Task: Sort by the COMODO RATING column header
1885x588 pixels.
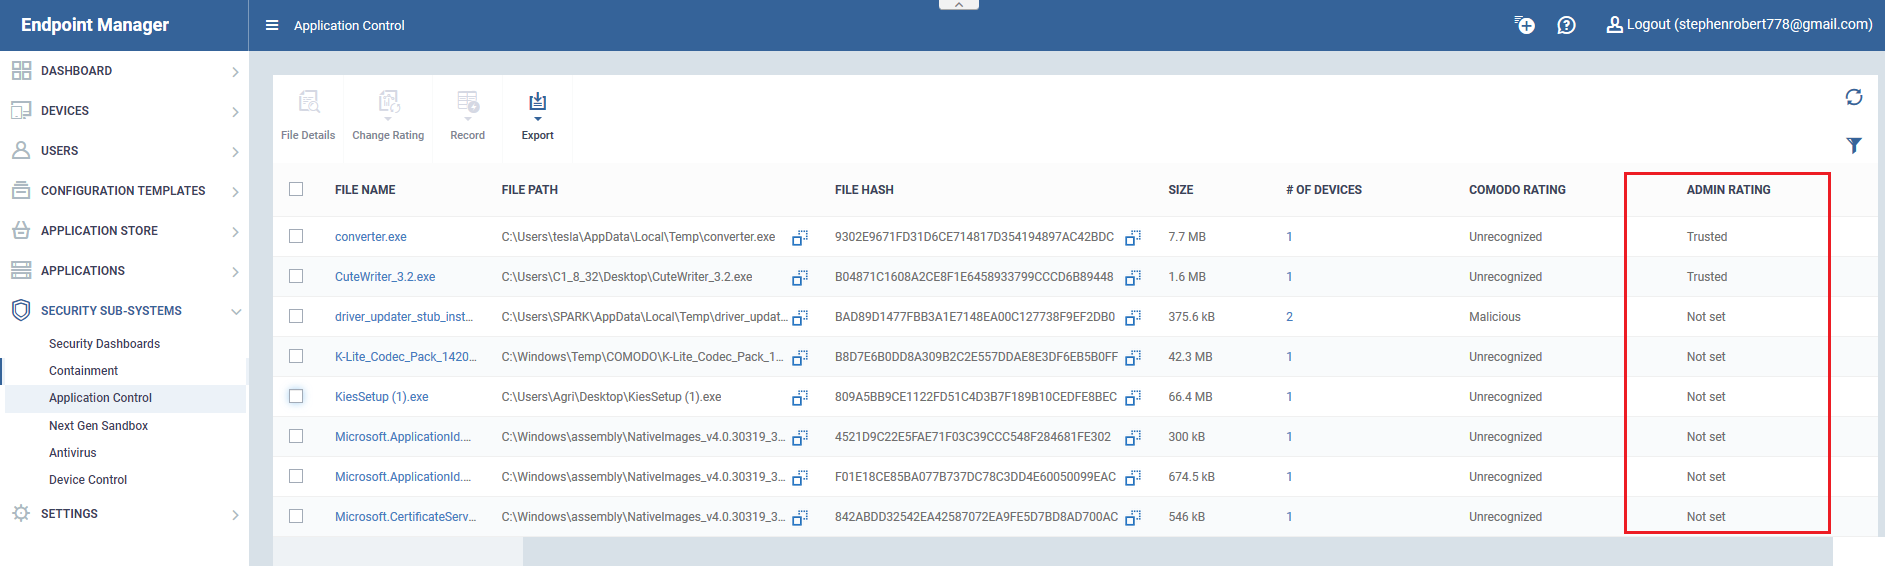Action: [x=1517, y=190]
